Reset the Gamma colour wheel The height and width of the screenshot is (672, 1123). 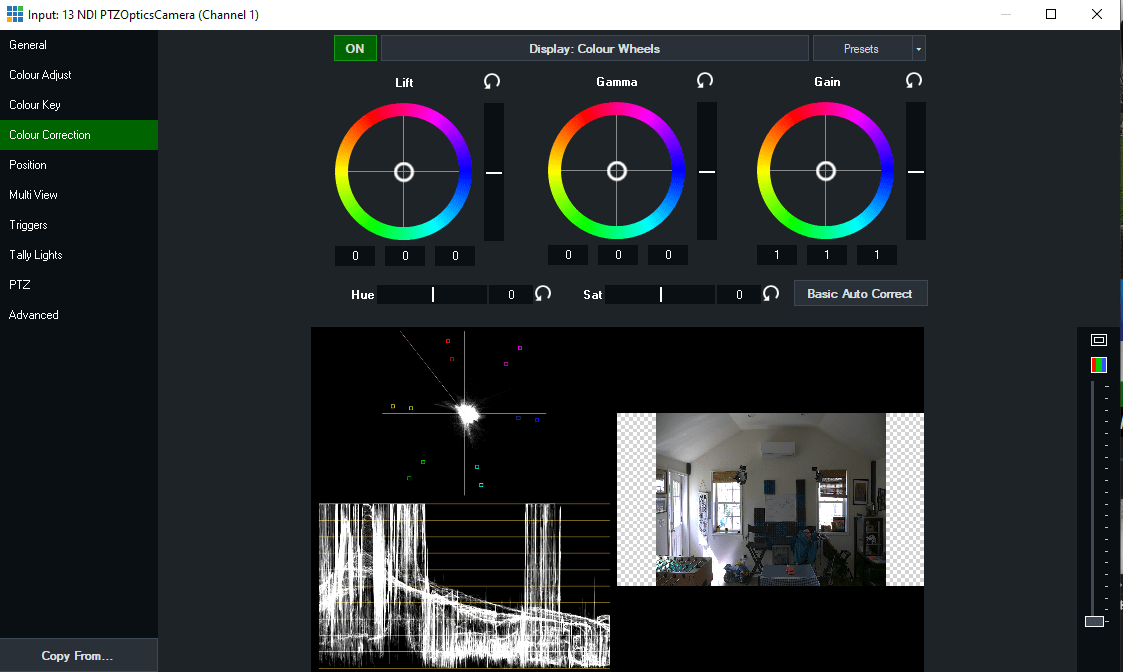click(x=704, y=81)
